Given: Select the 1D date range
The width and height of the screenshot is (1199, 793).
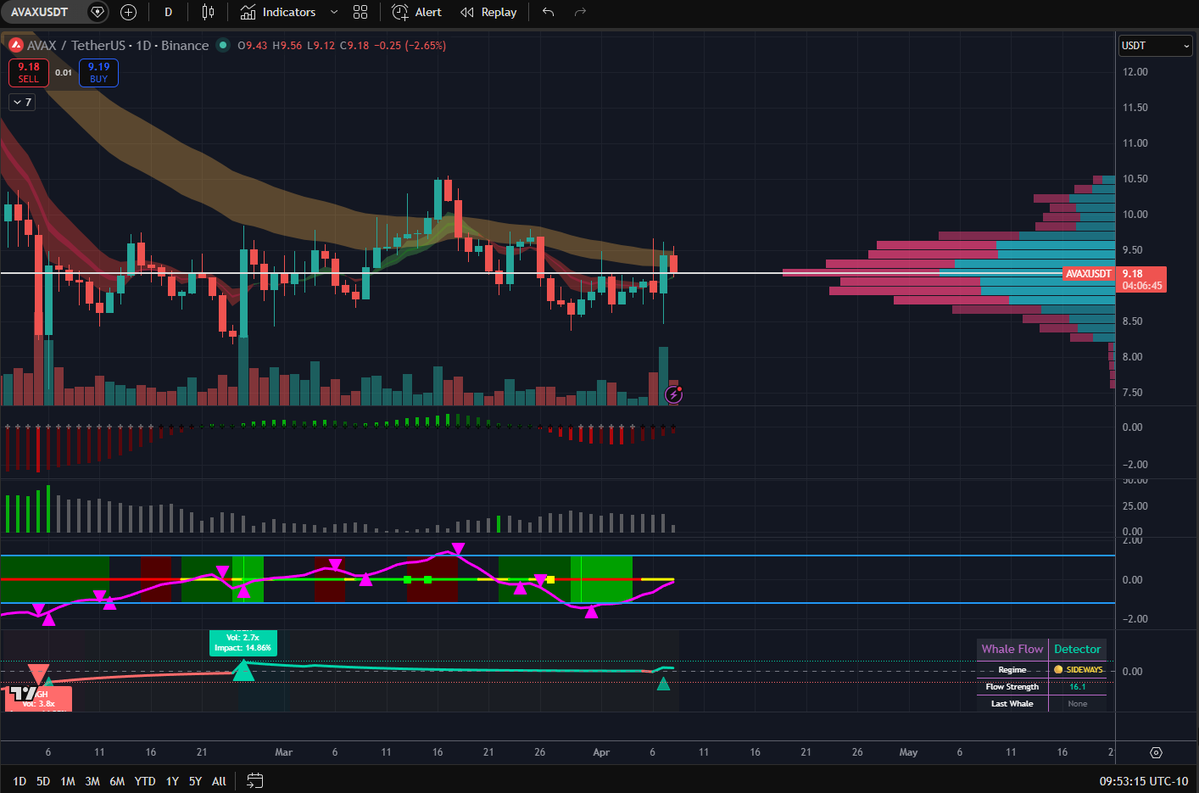Looking at the screenshot, I should pos(20,781).
